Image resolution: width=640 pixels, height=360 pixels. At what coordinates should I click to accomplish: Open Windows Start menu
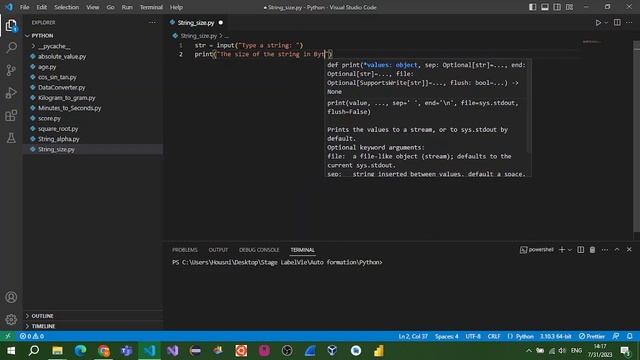(x=11, y=351)
